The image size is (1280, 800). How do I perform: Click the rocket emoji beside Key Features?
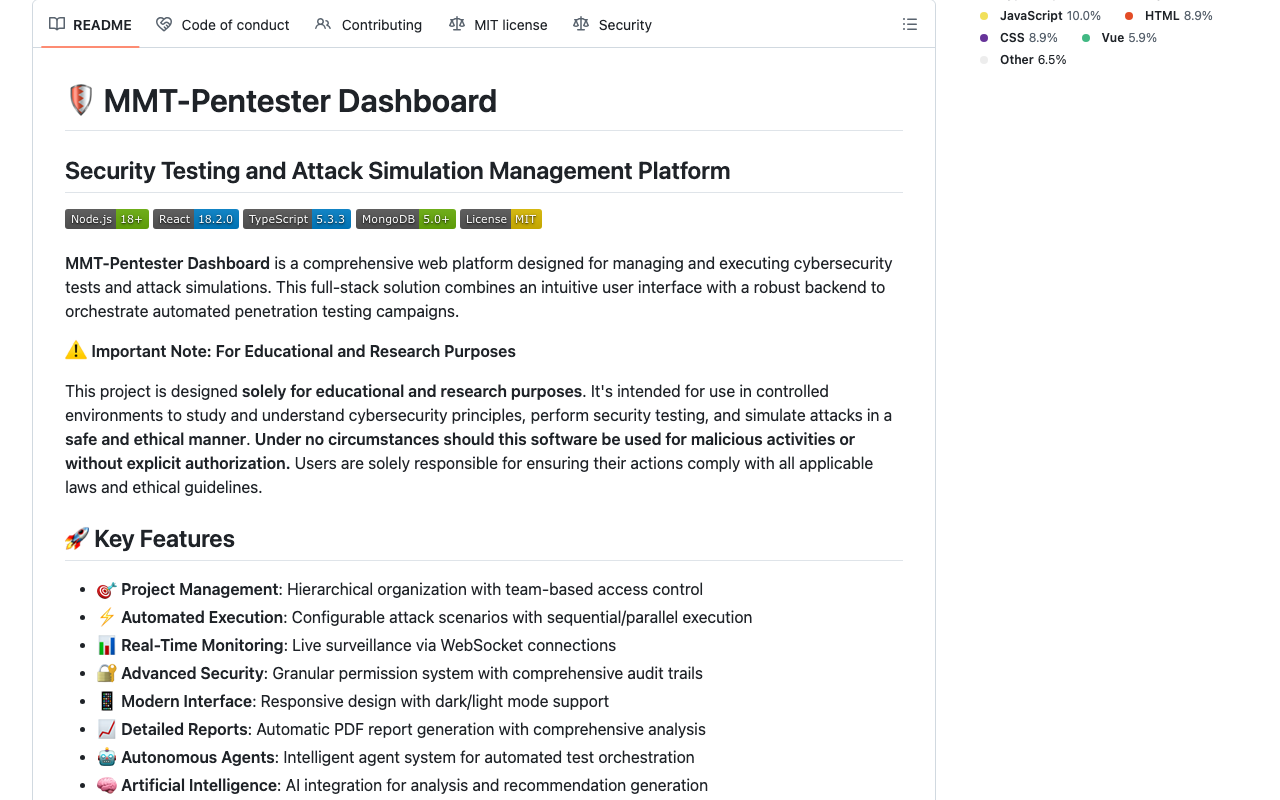click(77, 539)
